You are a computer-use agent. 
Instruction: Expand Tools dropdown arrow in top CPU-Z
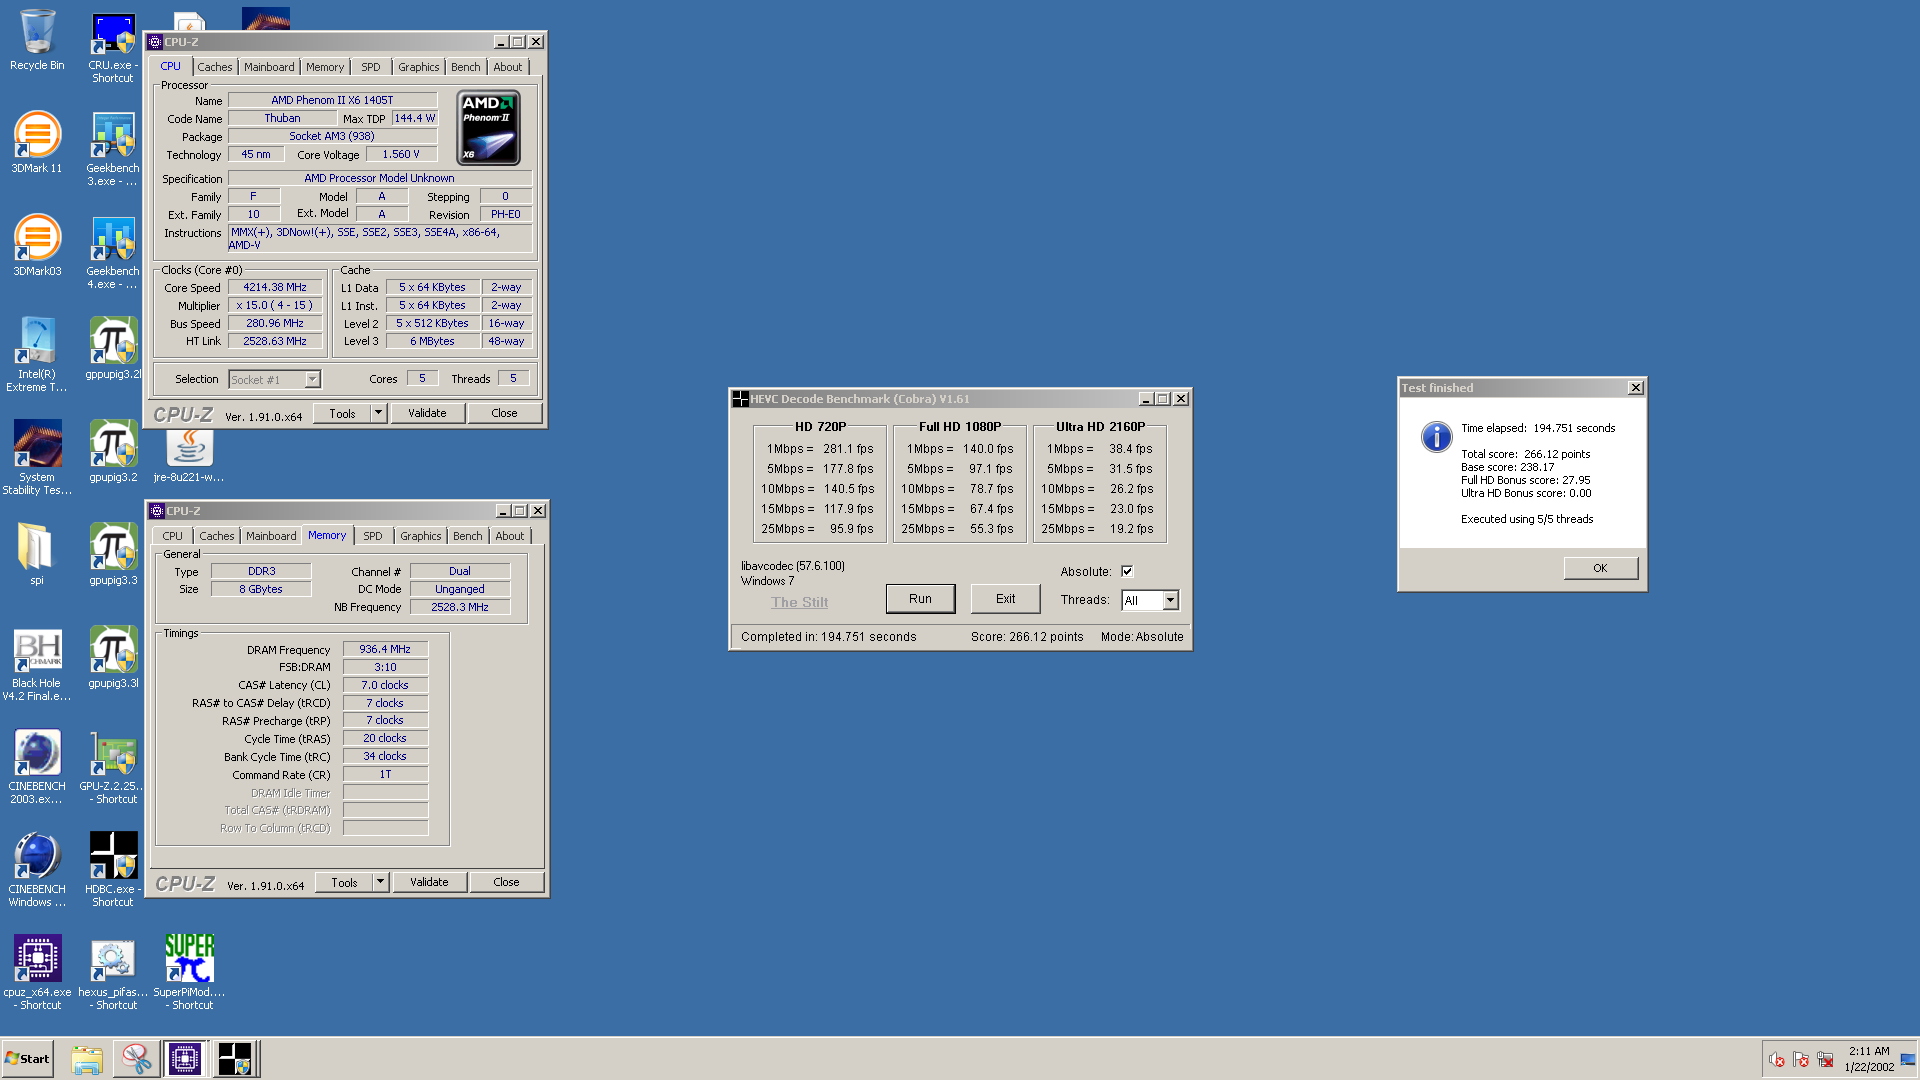coord(378,413)
